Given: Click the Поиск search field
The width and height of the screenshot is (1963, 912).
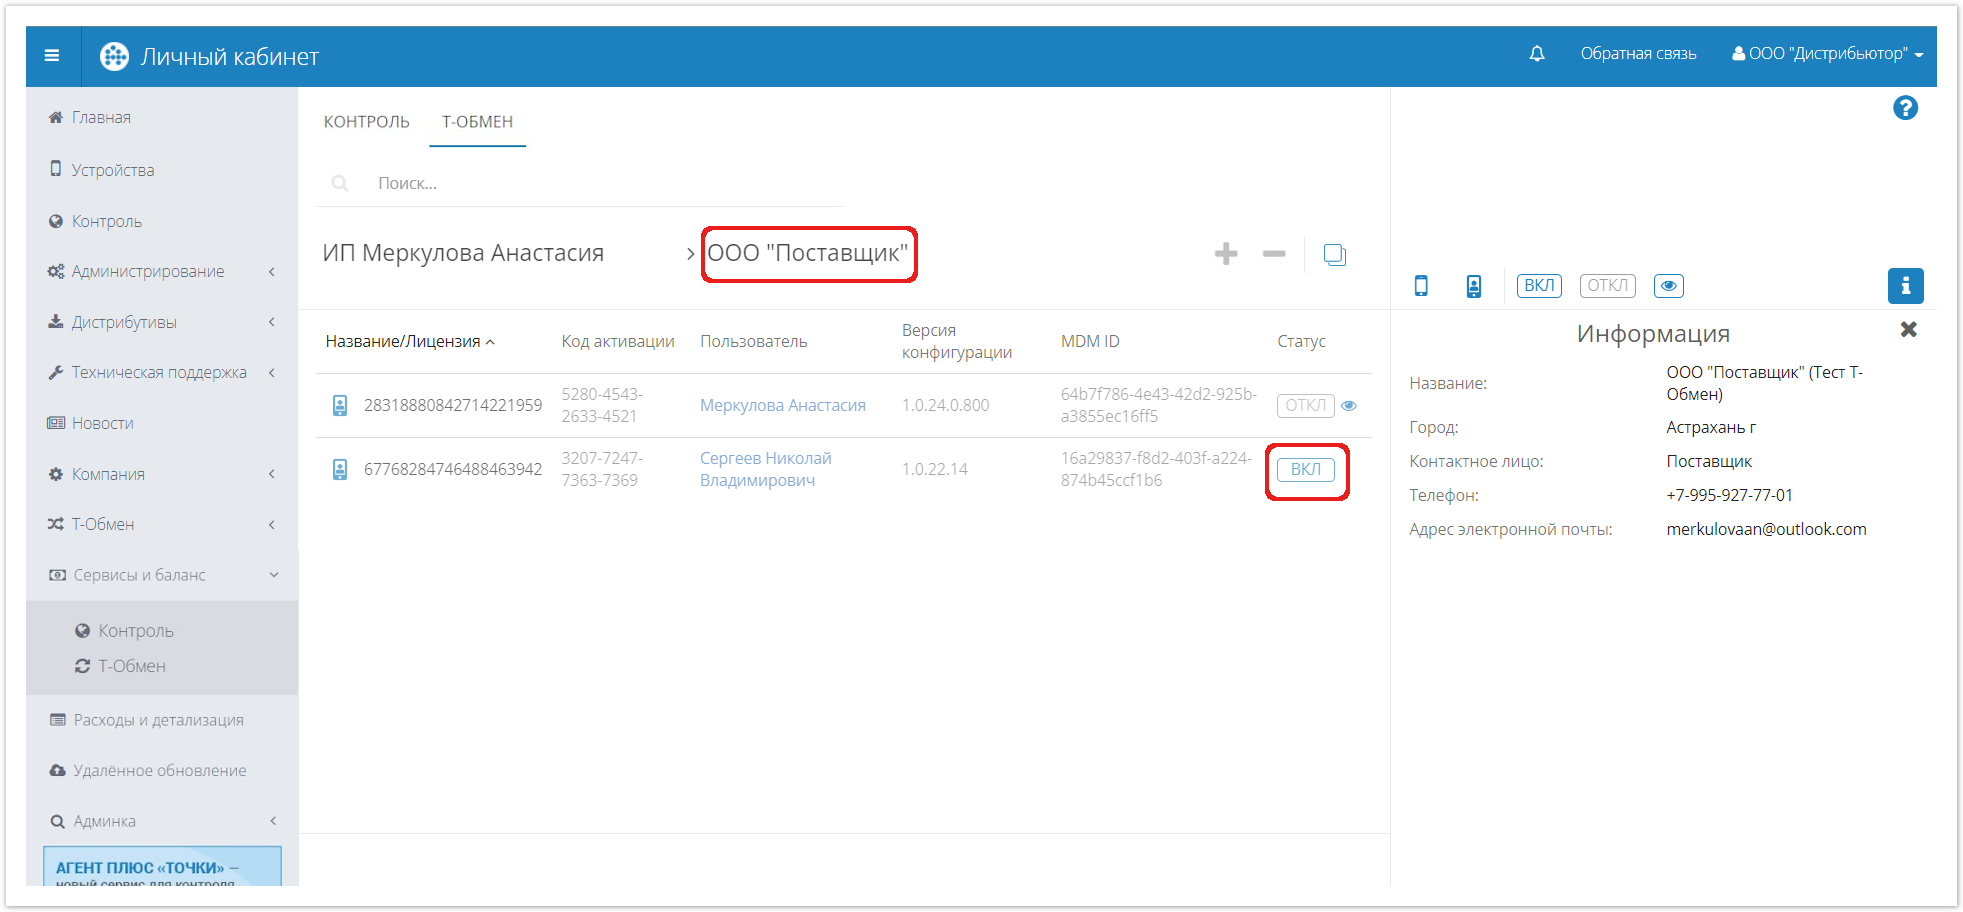Looking at the screenshot, I should pyautogui.click(x=600, y=184).
